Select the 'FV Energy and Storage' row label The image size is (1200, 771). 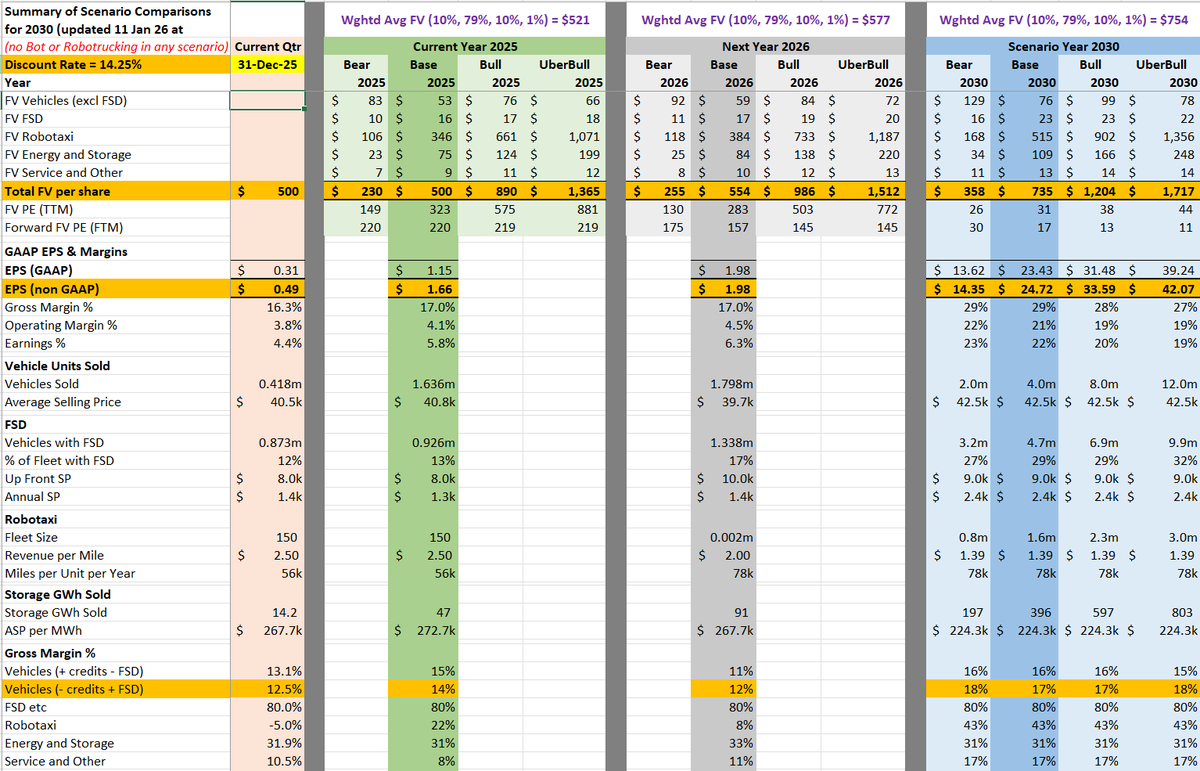(x=67, y=154)
